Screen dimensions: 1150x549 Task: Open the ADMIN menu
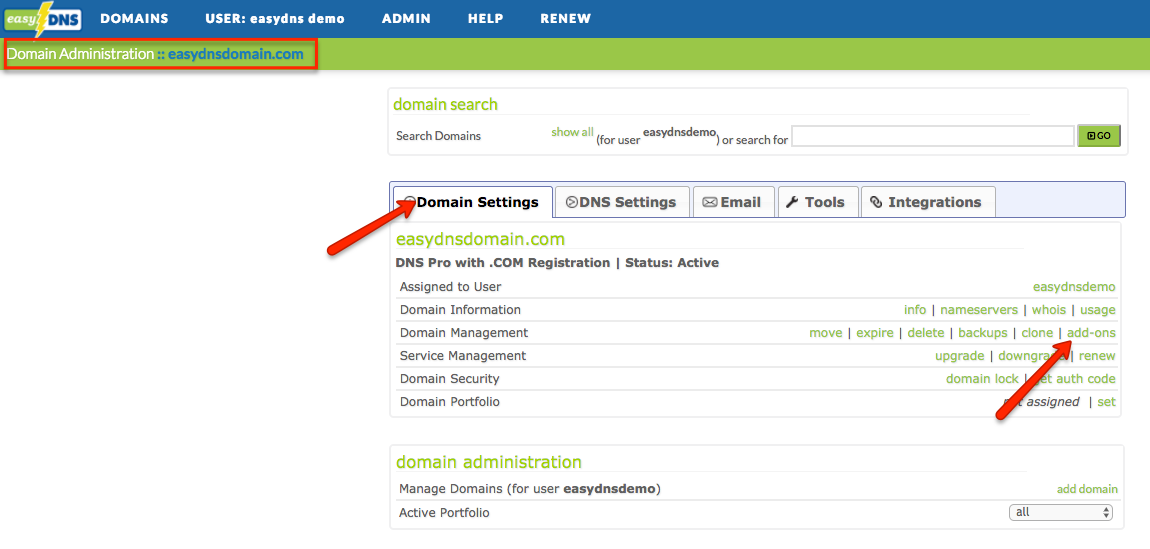(406, 19)
